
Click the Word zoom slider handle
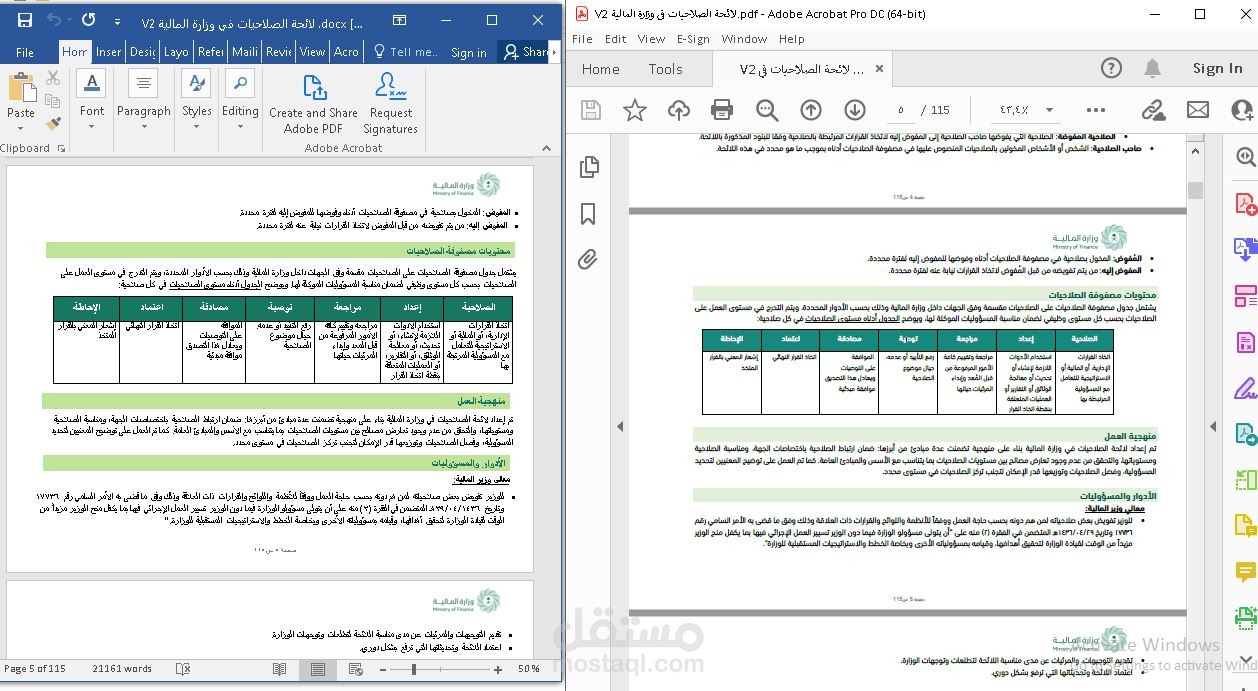(413, 669)
